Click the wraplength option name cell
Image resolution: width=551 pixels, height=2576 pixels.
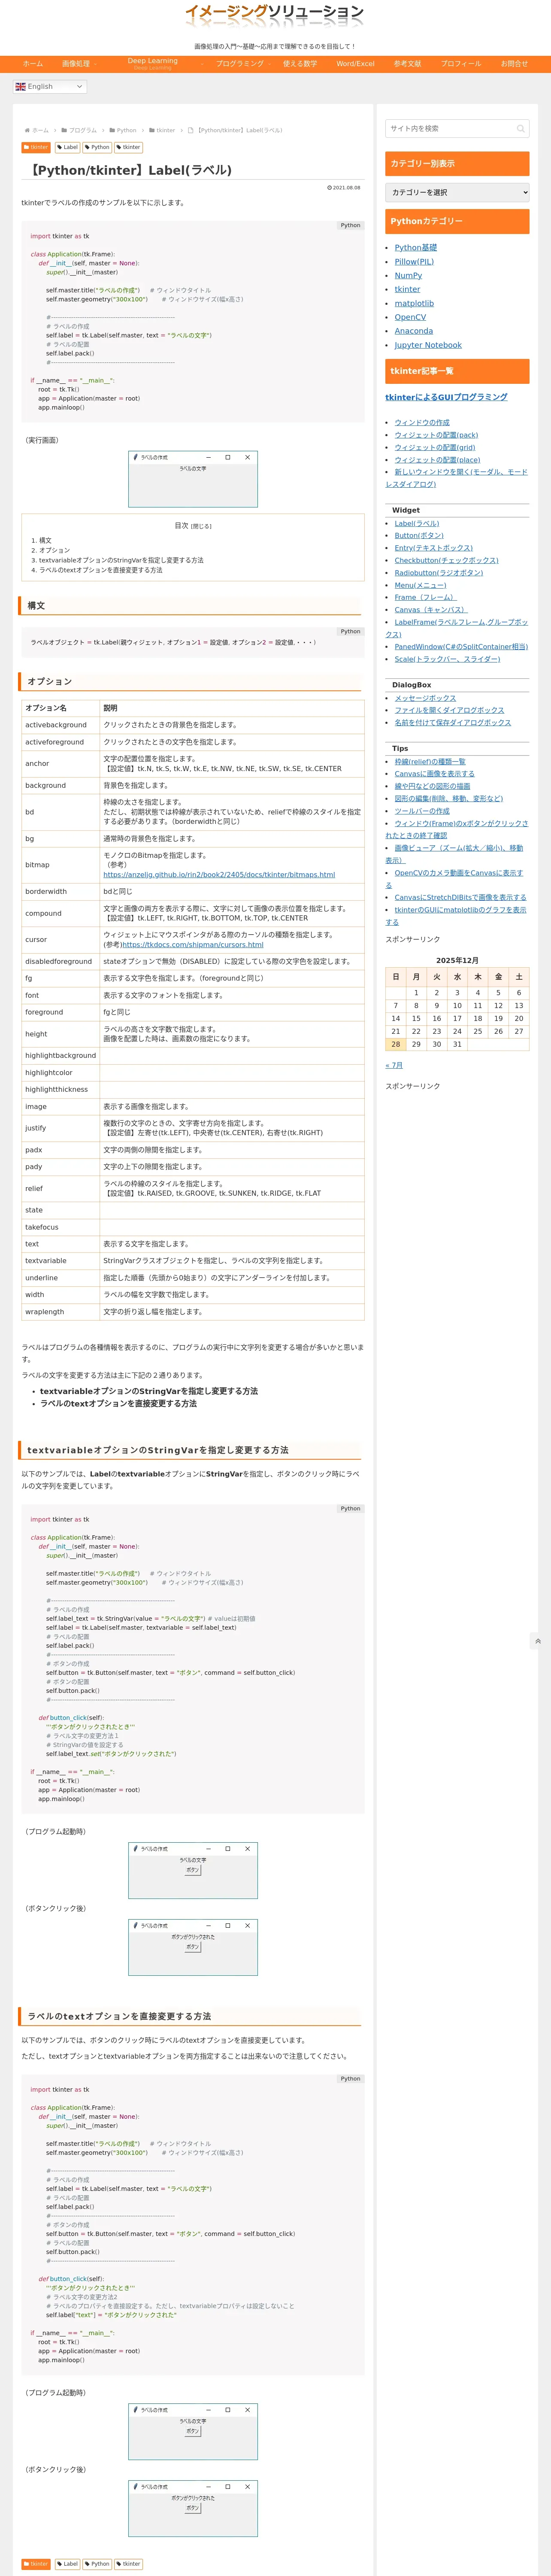[x=60, y=1312]
